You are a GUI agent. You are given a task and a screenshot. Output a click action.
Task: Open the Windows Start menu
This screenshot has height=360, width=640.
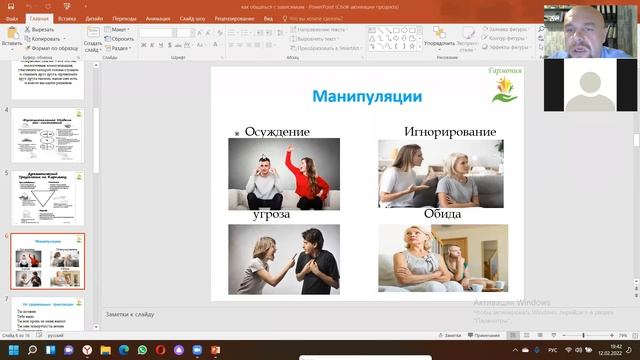(14, 350)
